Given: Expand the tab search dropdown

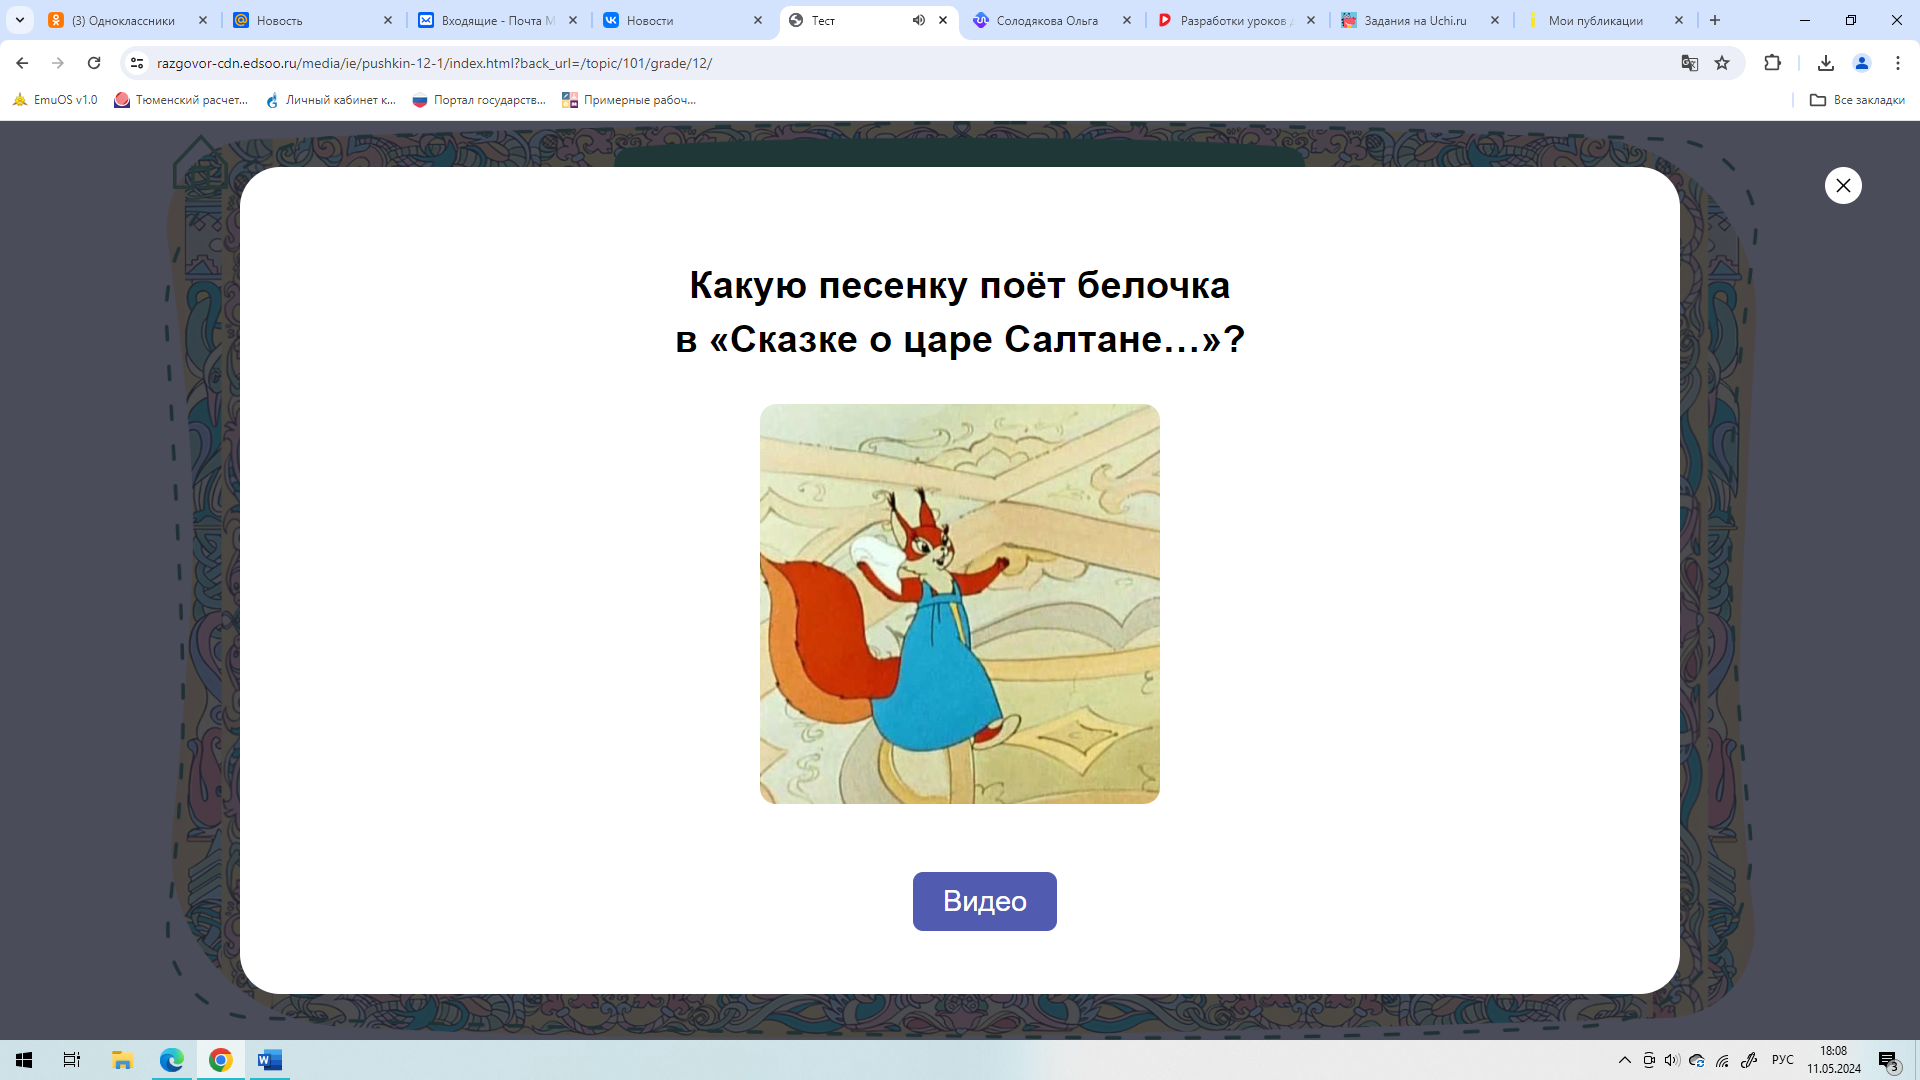Looking at the screenshot, I should [20, 20].
